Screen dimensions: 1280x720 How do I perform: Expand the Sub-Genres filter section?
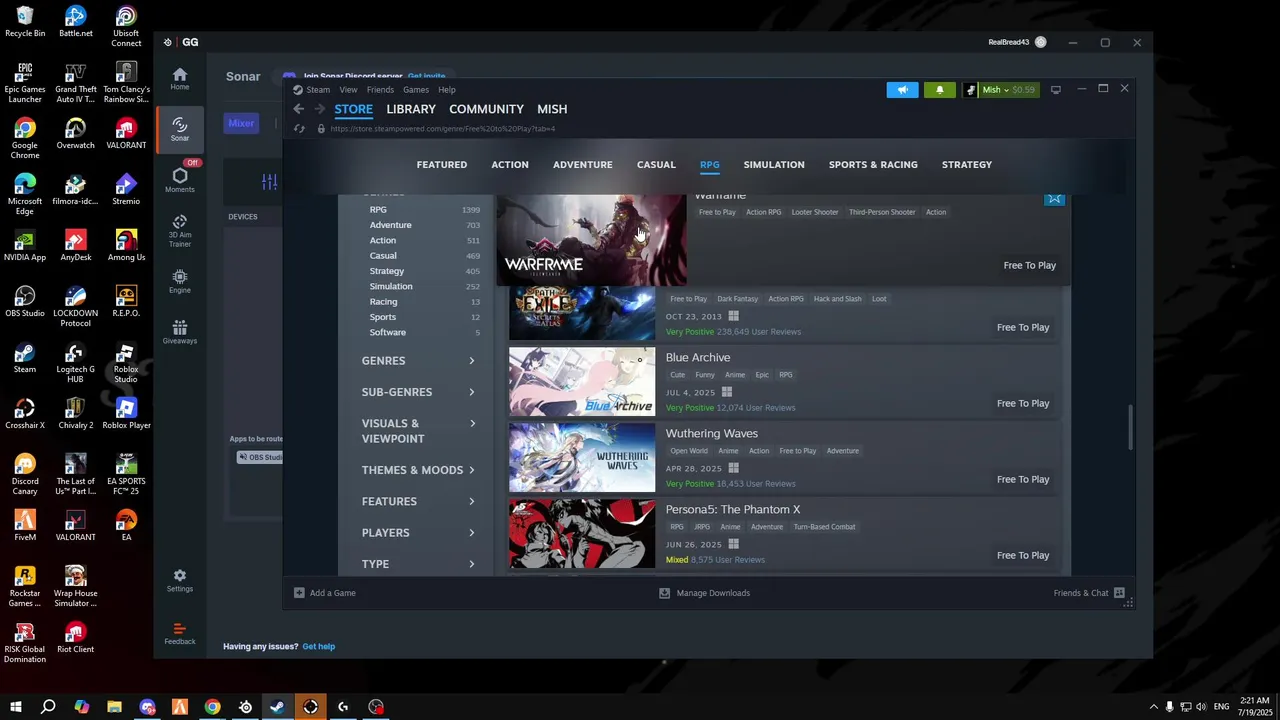tap(418, 392)
